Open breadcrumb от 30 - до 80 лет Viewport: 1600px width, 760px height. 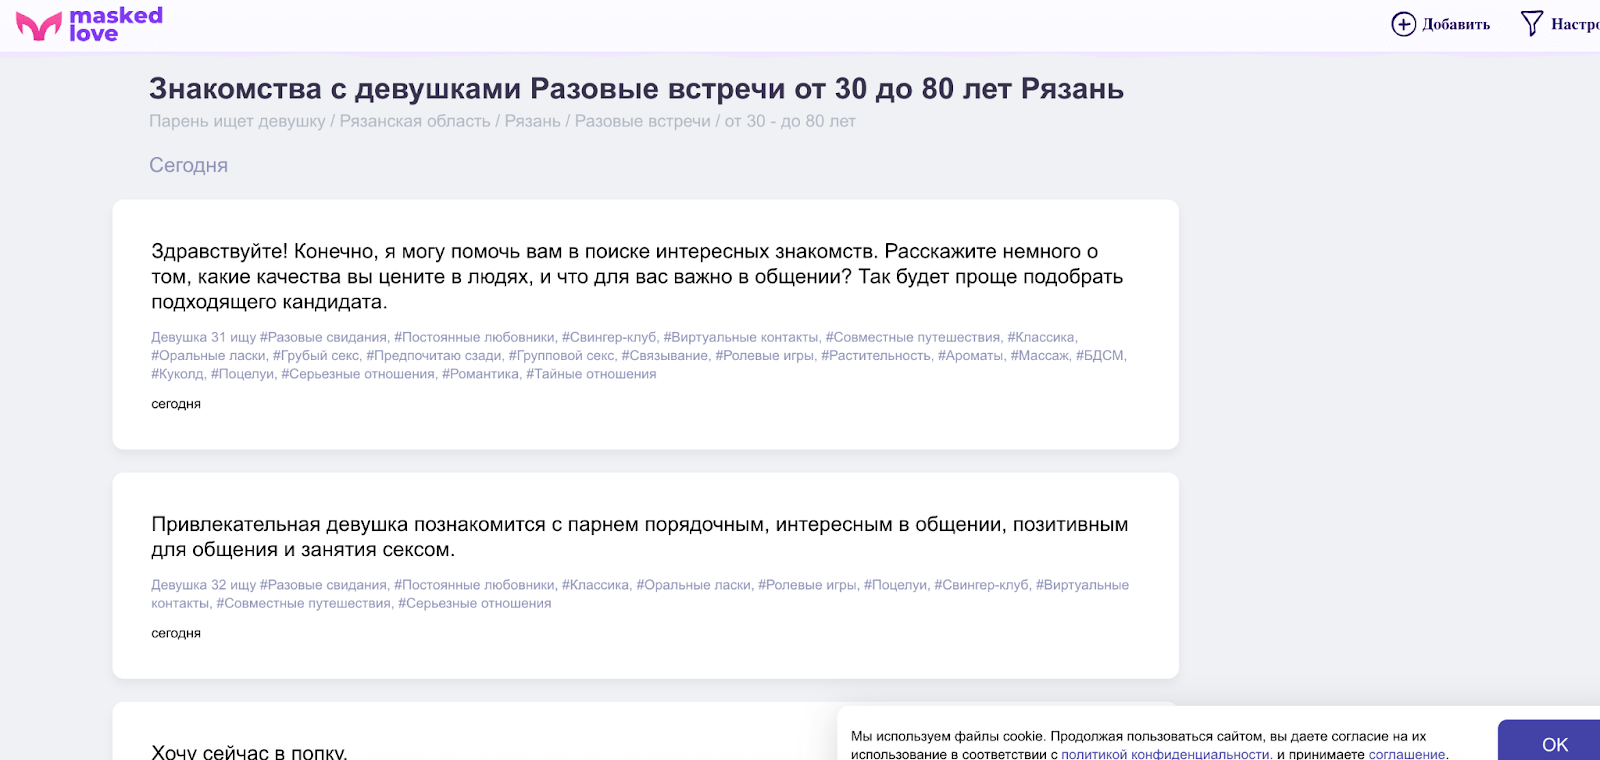pos(790,121)
